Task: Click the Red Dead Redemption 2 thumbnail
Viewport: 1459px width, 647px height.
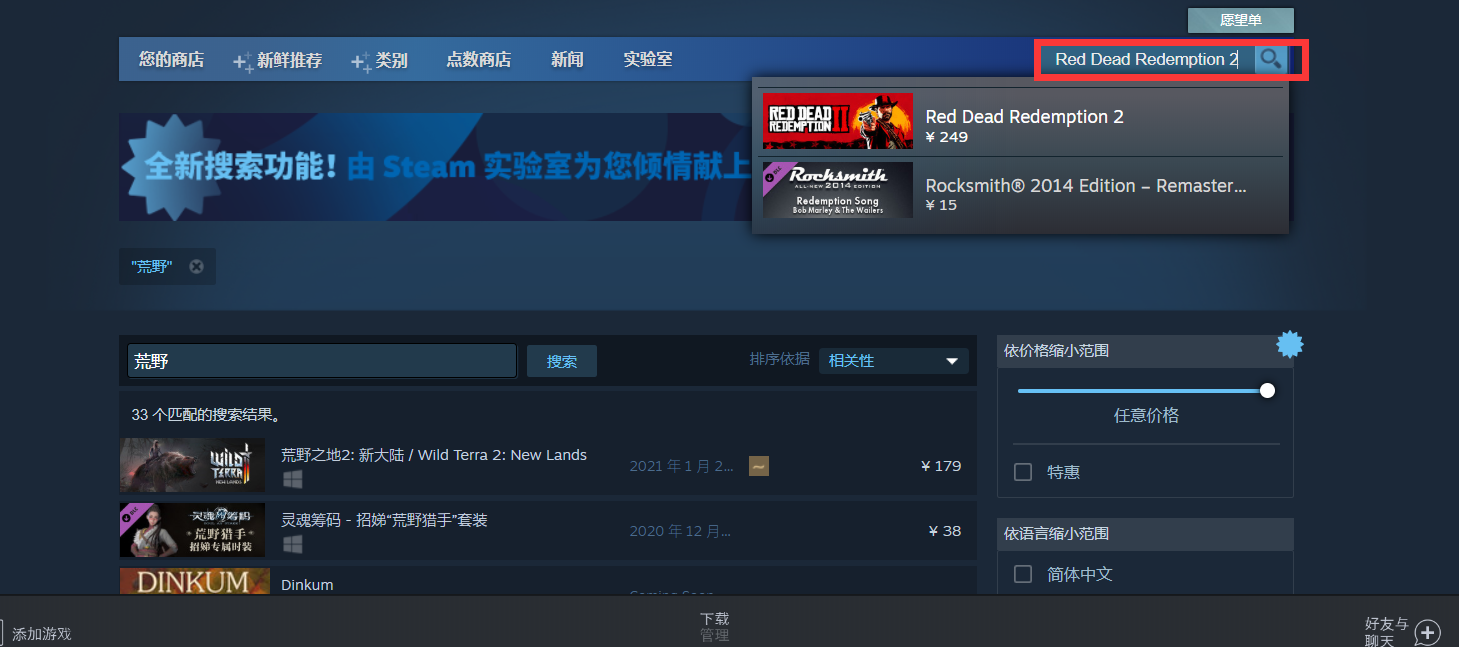Action: point(838,121)
